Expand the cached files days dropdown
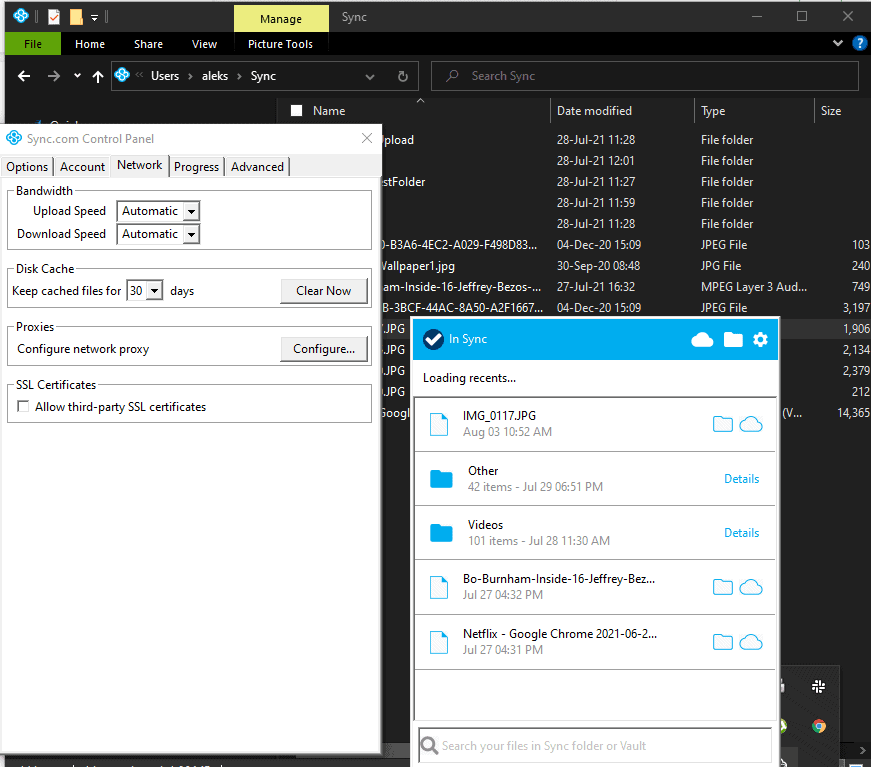 click(x=154, y=291)
